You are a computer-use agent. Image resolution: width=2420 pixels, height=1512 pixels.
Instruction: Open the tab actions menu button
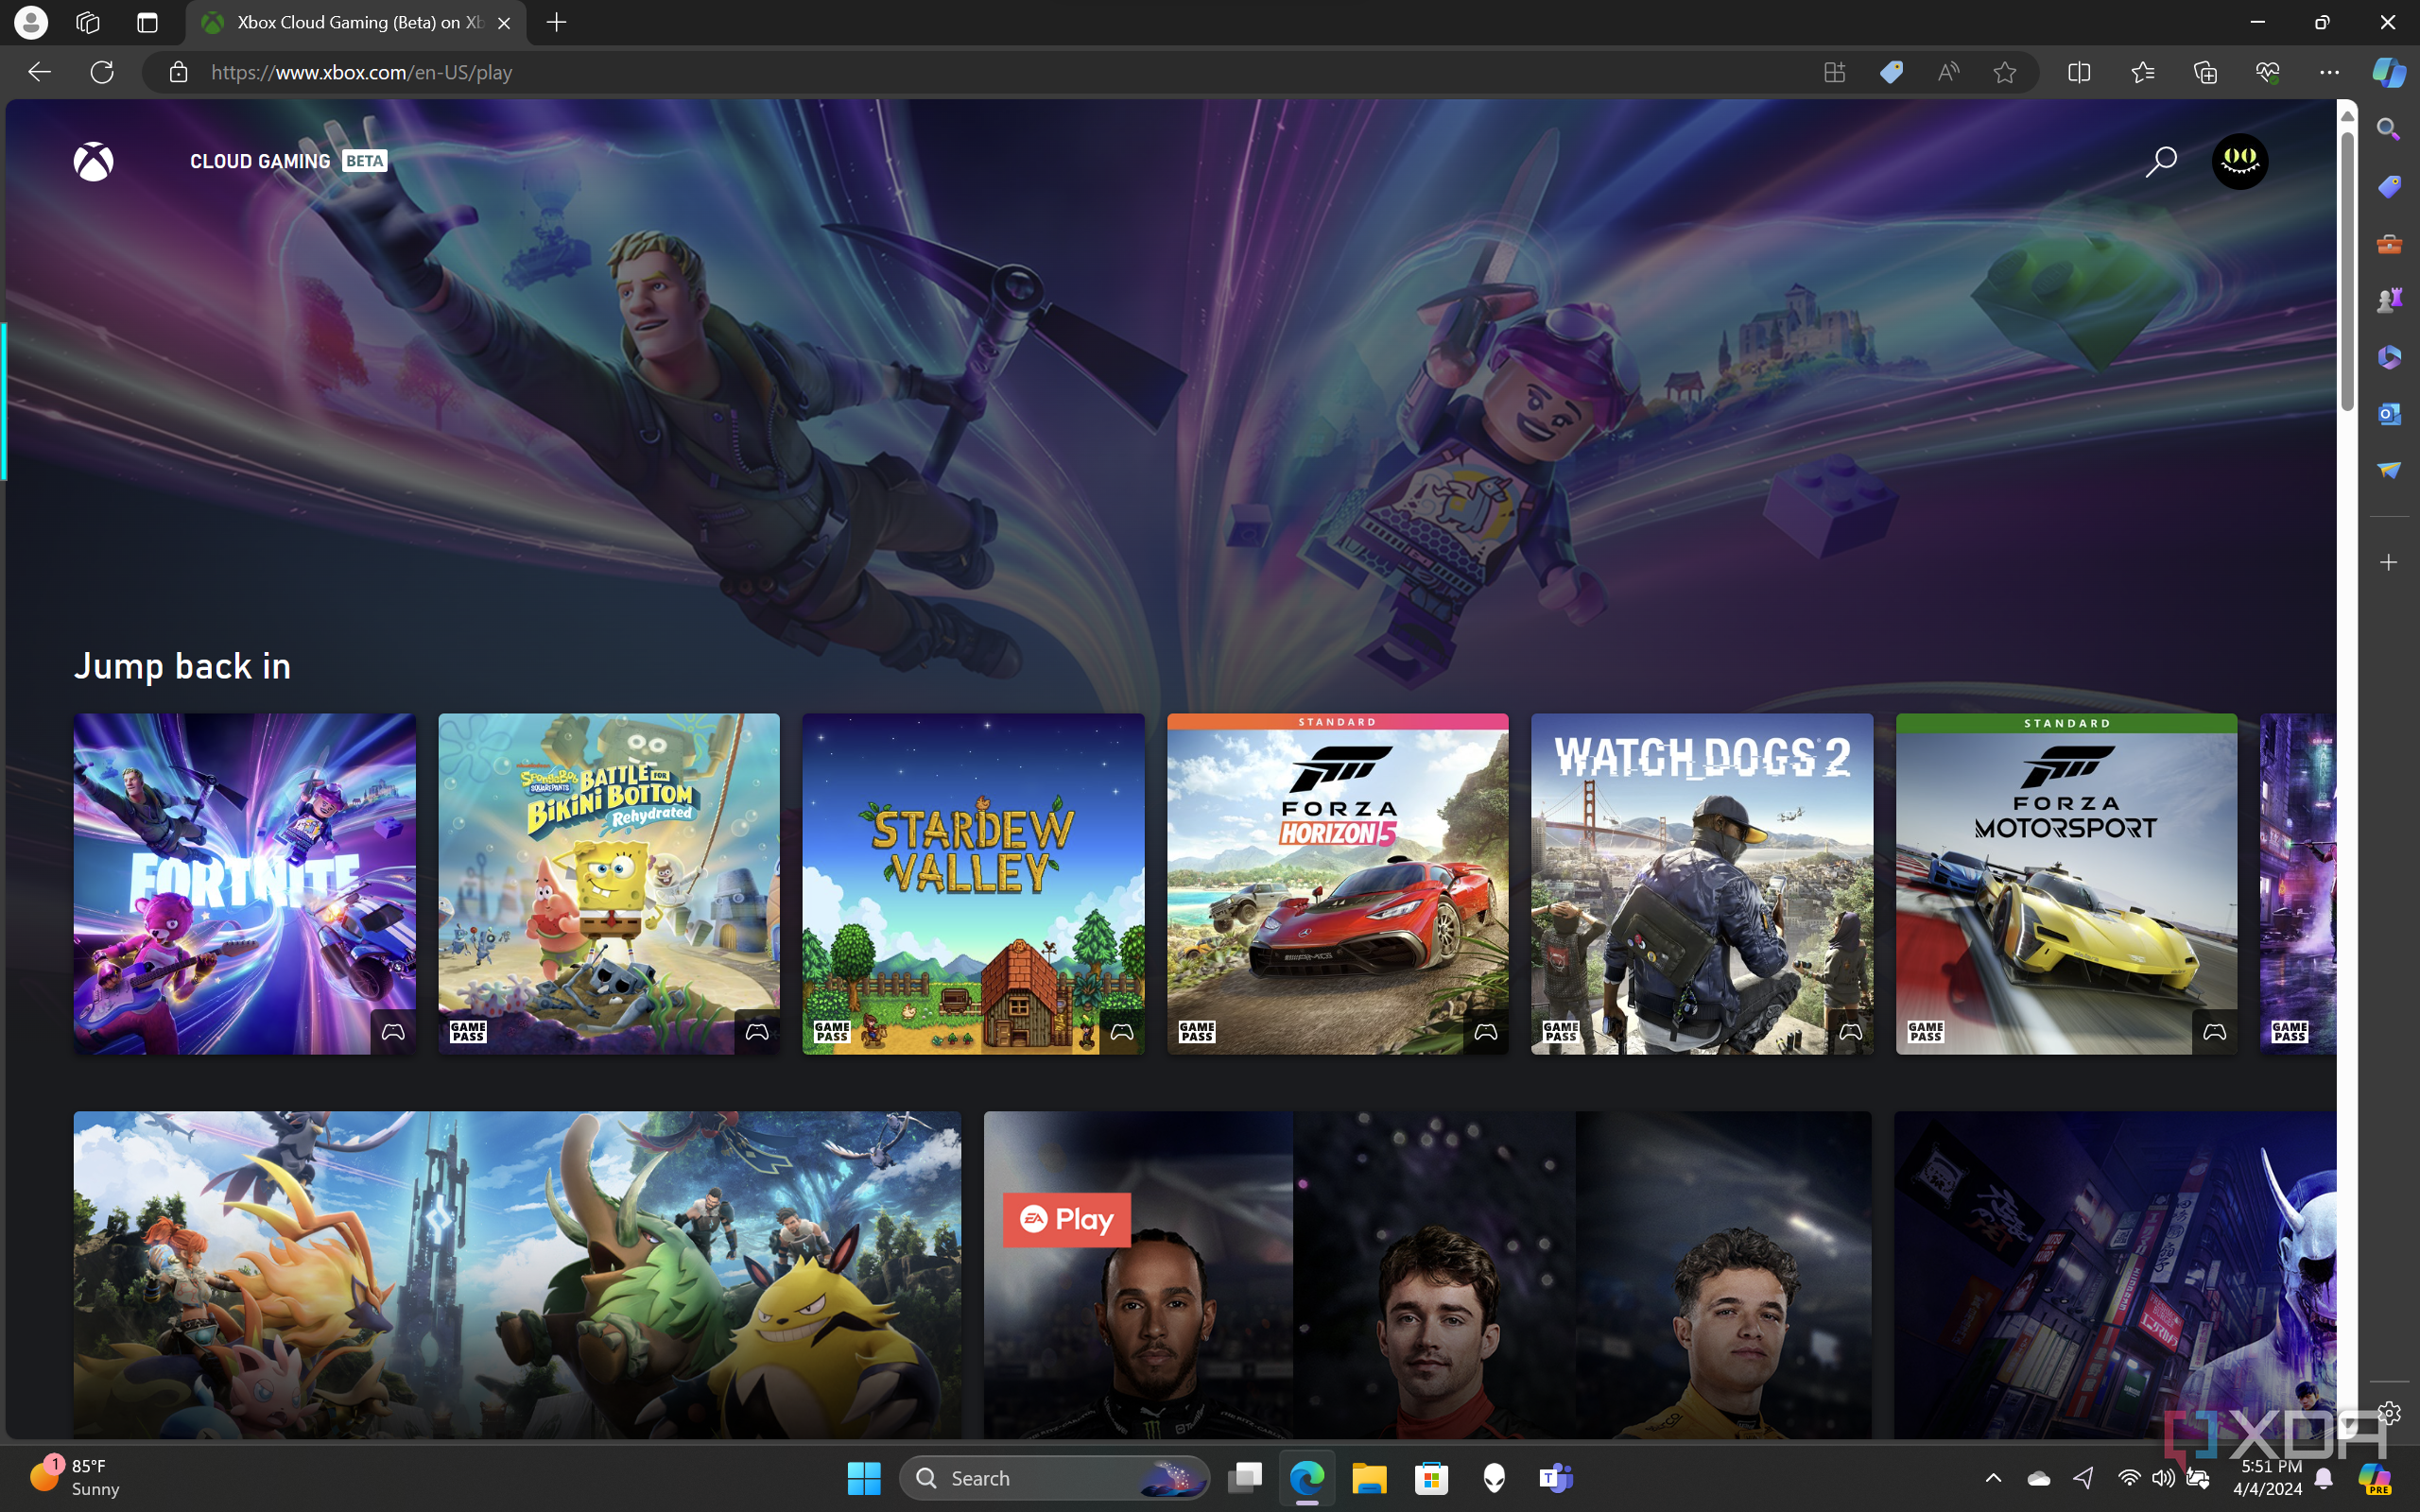pyautogui.click(x=147, y=22)
